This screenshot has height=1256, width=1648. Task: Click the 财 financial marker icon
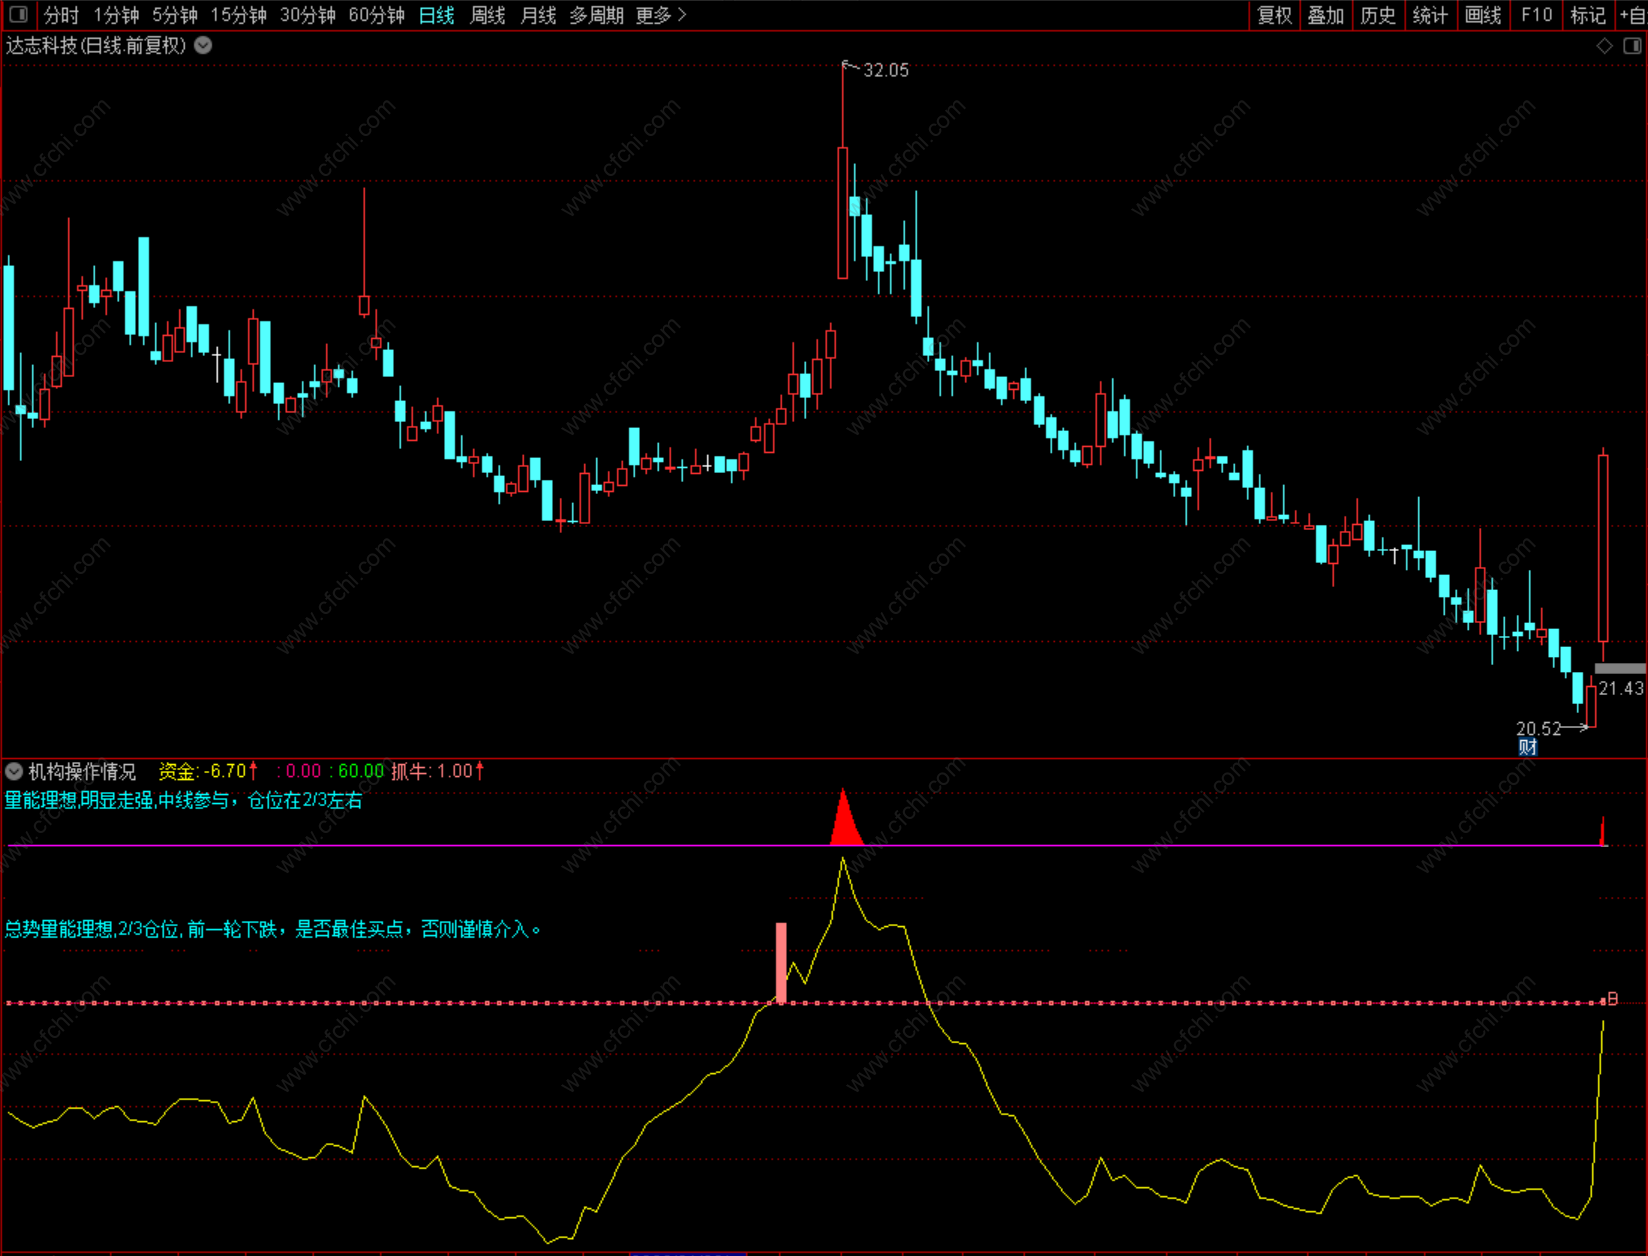click(x=1527, y=747)
